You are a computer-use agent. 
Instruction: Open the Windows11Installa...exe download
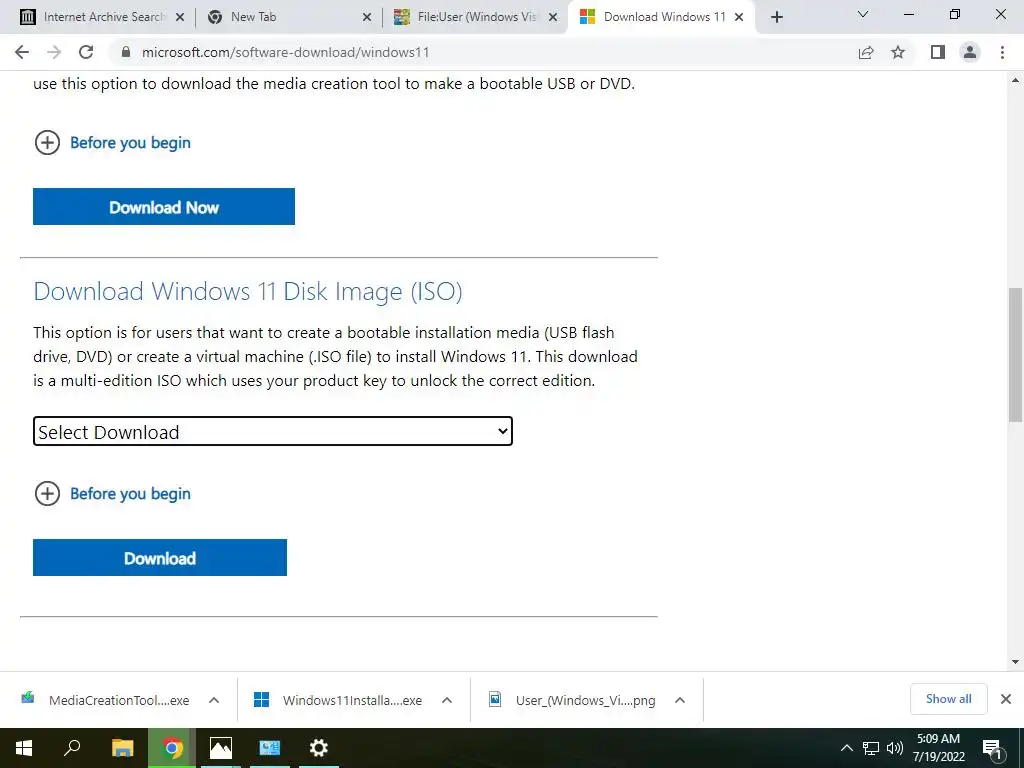click(x=338, y=700)
